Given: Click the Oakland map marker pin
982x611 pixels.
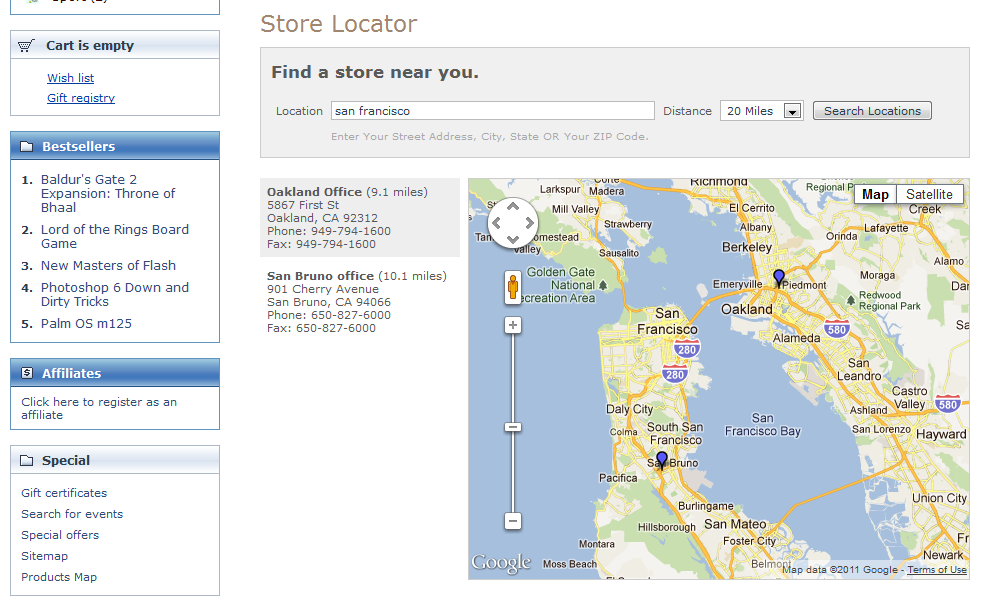Looking at the screenshot, I should [x=778, y=278].
